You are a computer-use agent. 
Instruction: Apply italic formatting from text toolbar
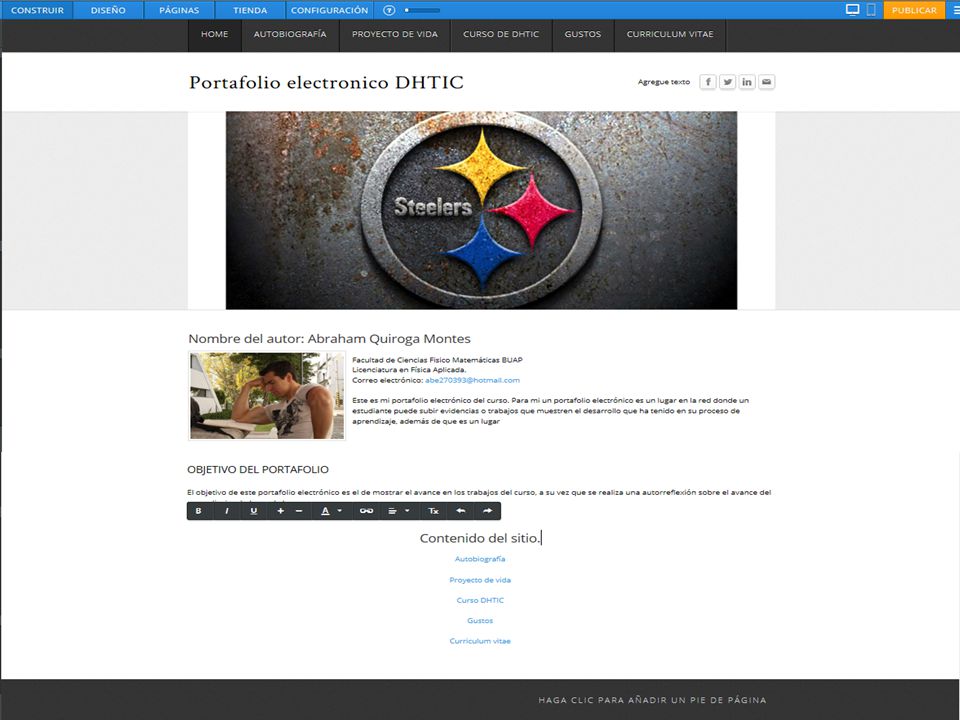click(x=227, y=511)
